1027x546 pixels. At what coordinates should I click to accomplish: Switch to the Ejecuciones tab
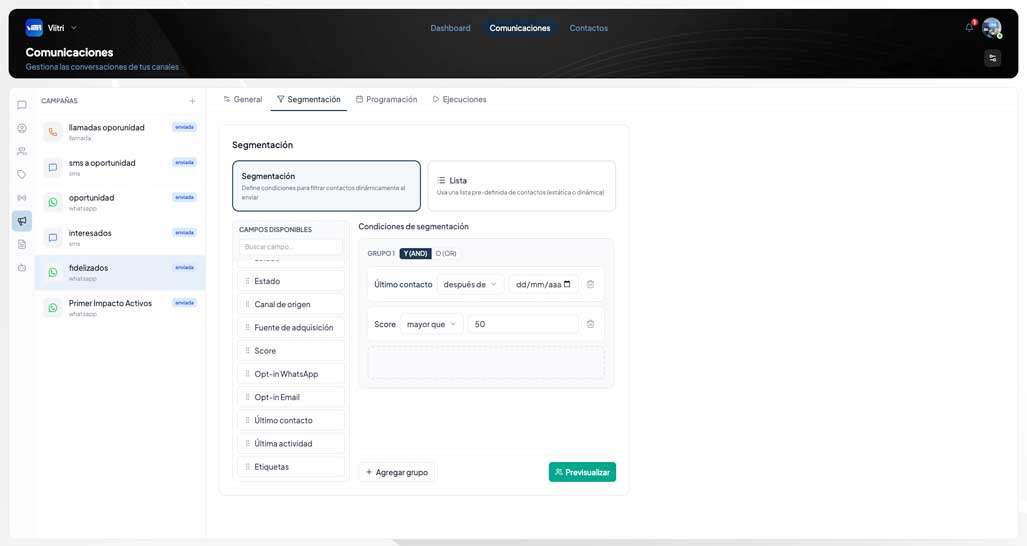pos(459,100)
